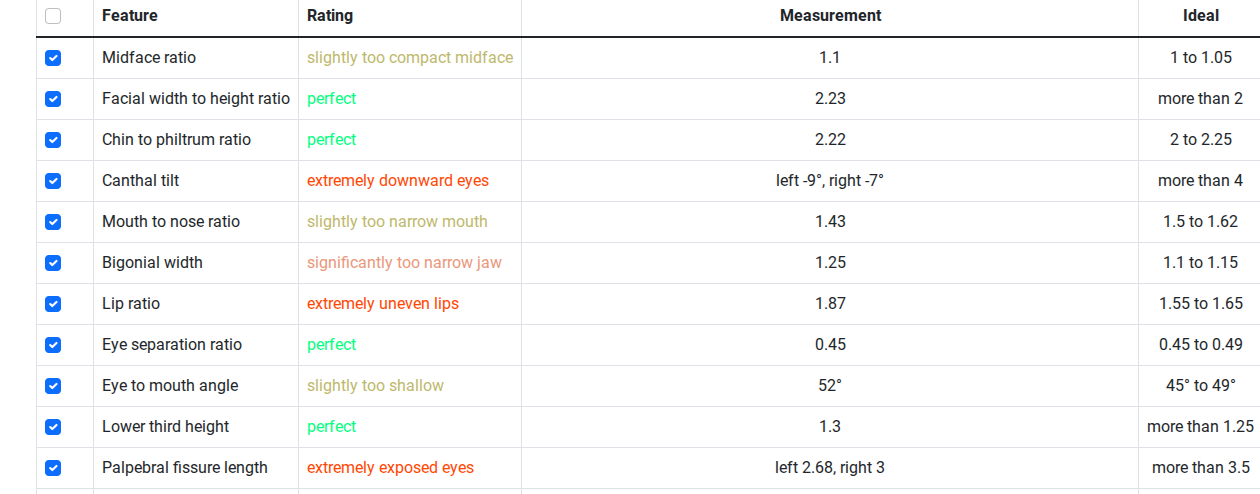Uncheck the Lip ratio row checkbox
Image resolution: width=1260 pixels, height=494 pixels.
tap(53, 304)
